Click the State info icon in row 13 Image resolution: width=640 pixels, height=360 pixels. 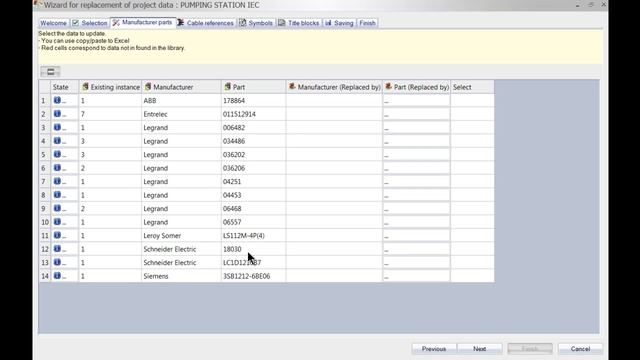point(57,262)
